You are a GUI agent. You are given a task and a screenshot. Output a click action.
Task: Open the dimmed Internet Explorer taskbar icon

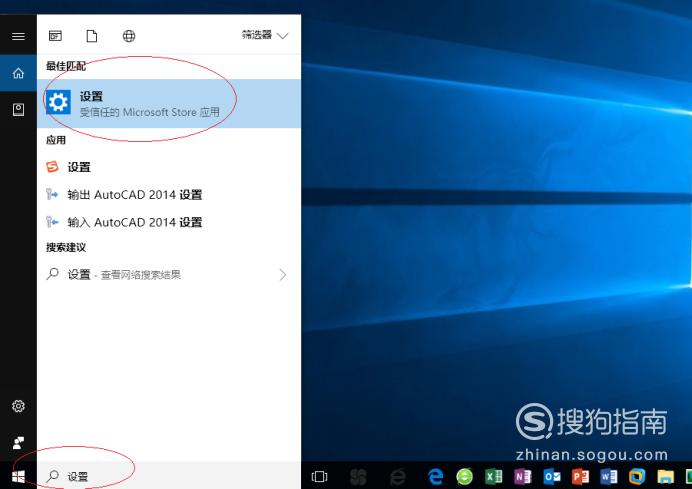[398, 477]
